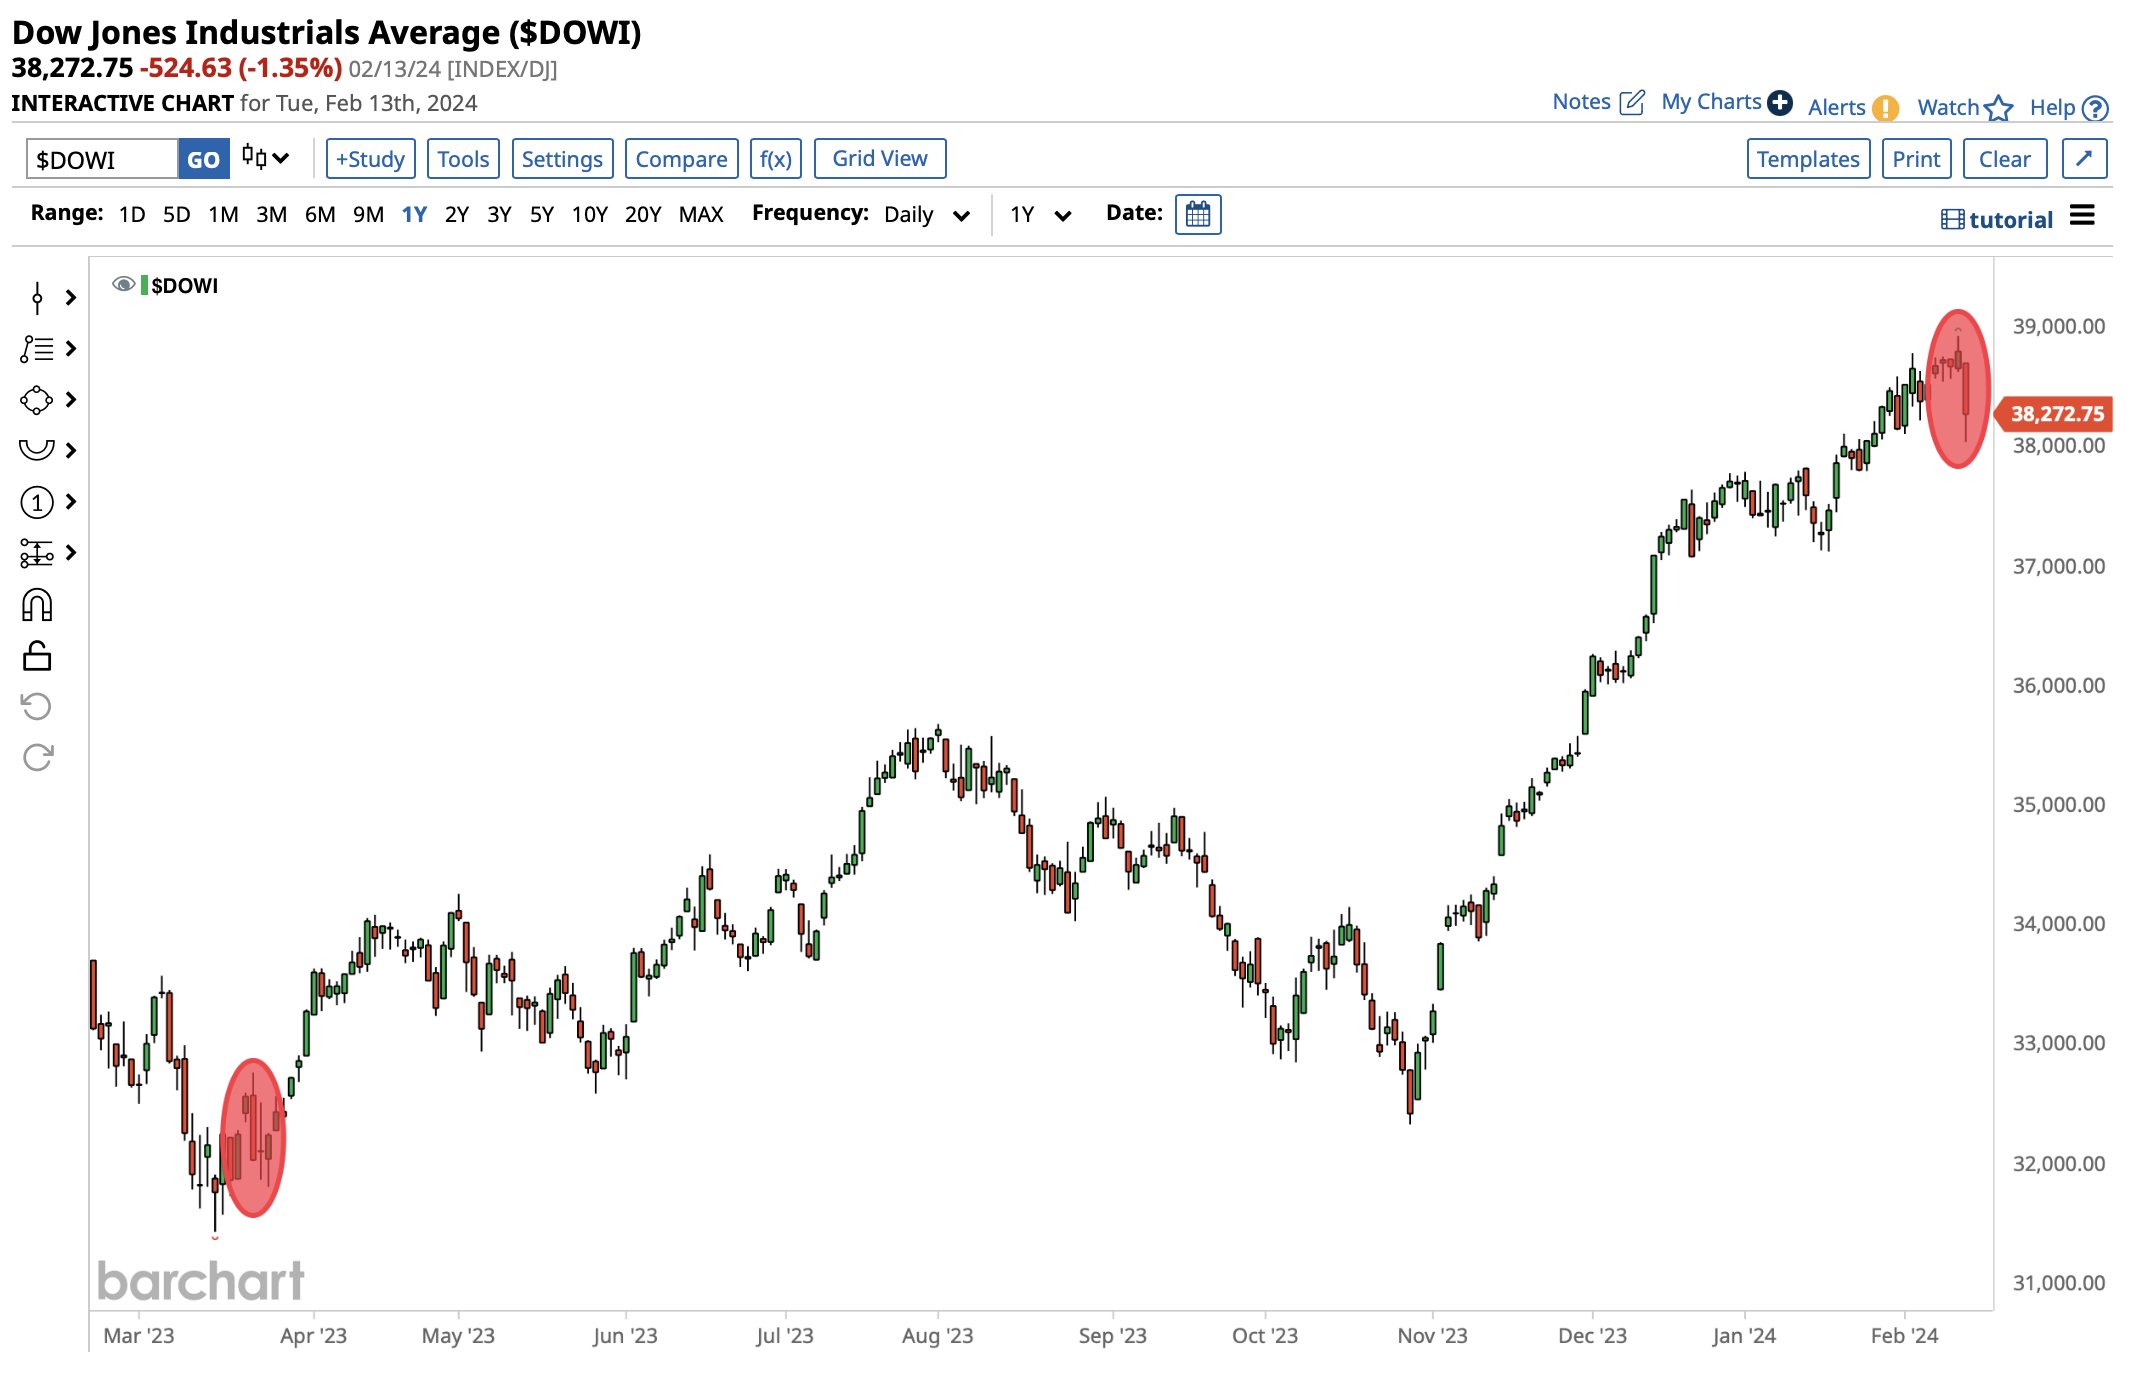Open the Tools button
This screenshot has width=2136, height=1382.
click(463, 159)
